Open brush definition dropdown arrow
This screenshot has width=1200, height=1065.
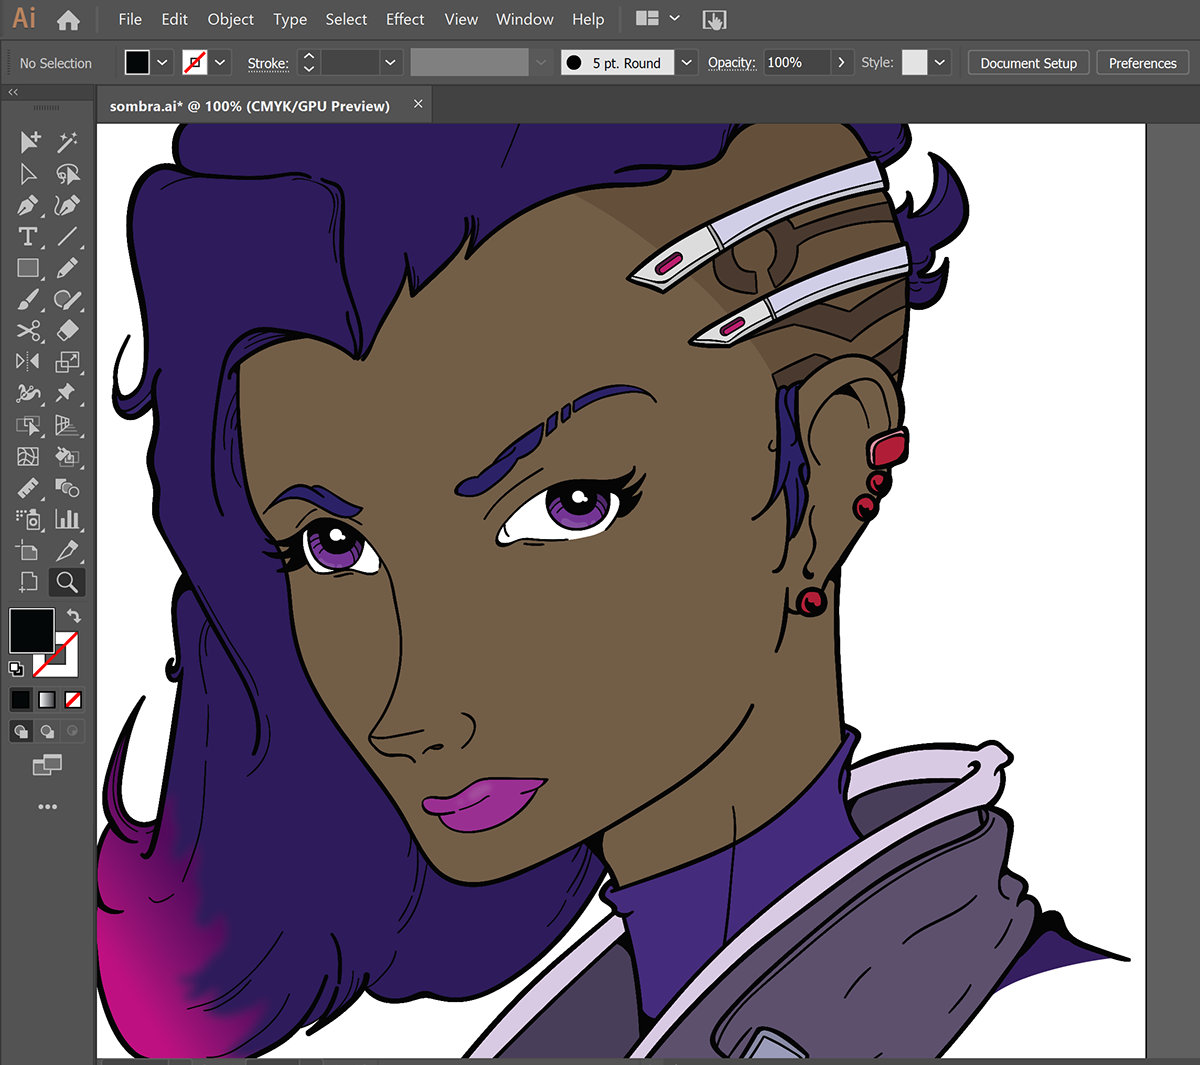coord(686,63)
